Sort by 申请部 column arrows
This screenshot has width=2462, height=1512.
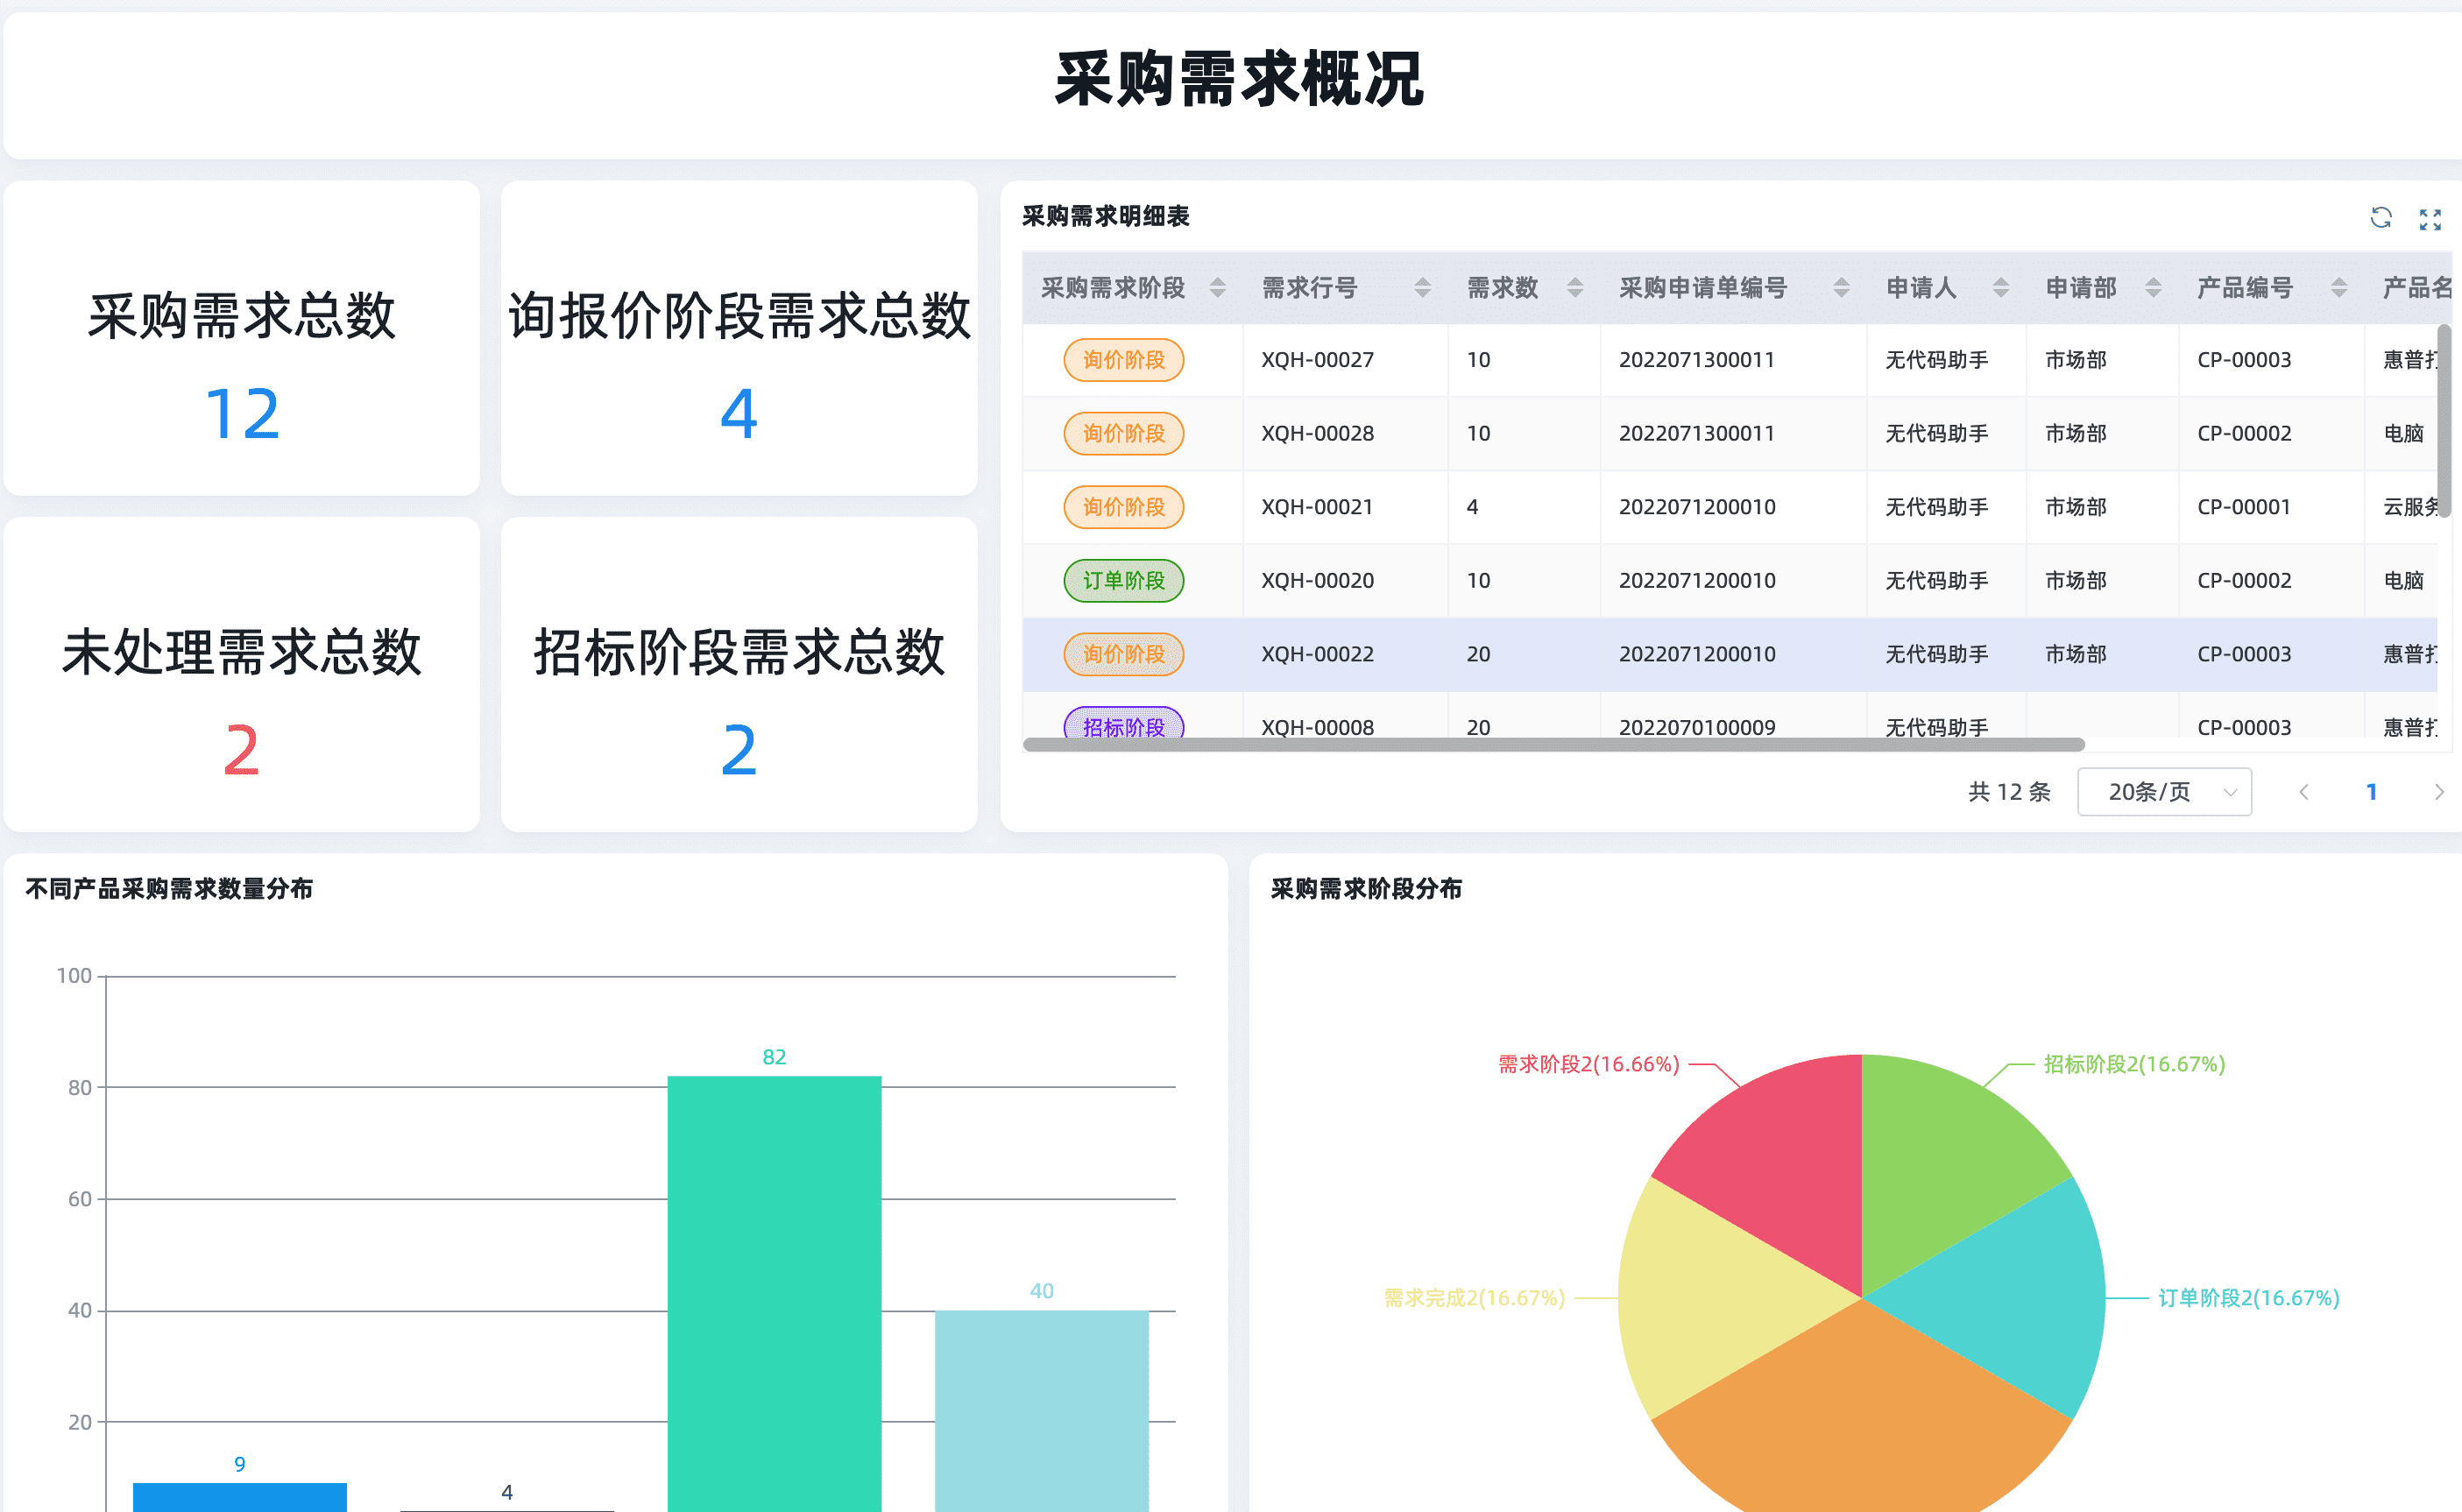click(x=2153, y=288)
